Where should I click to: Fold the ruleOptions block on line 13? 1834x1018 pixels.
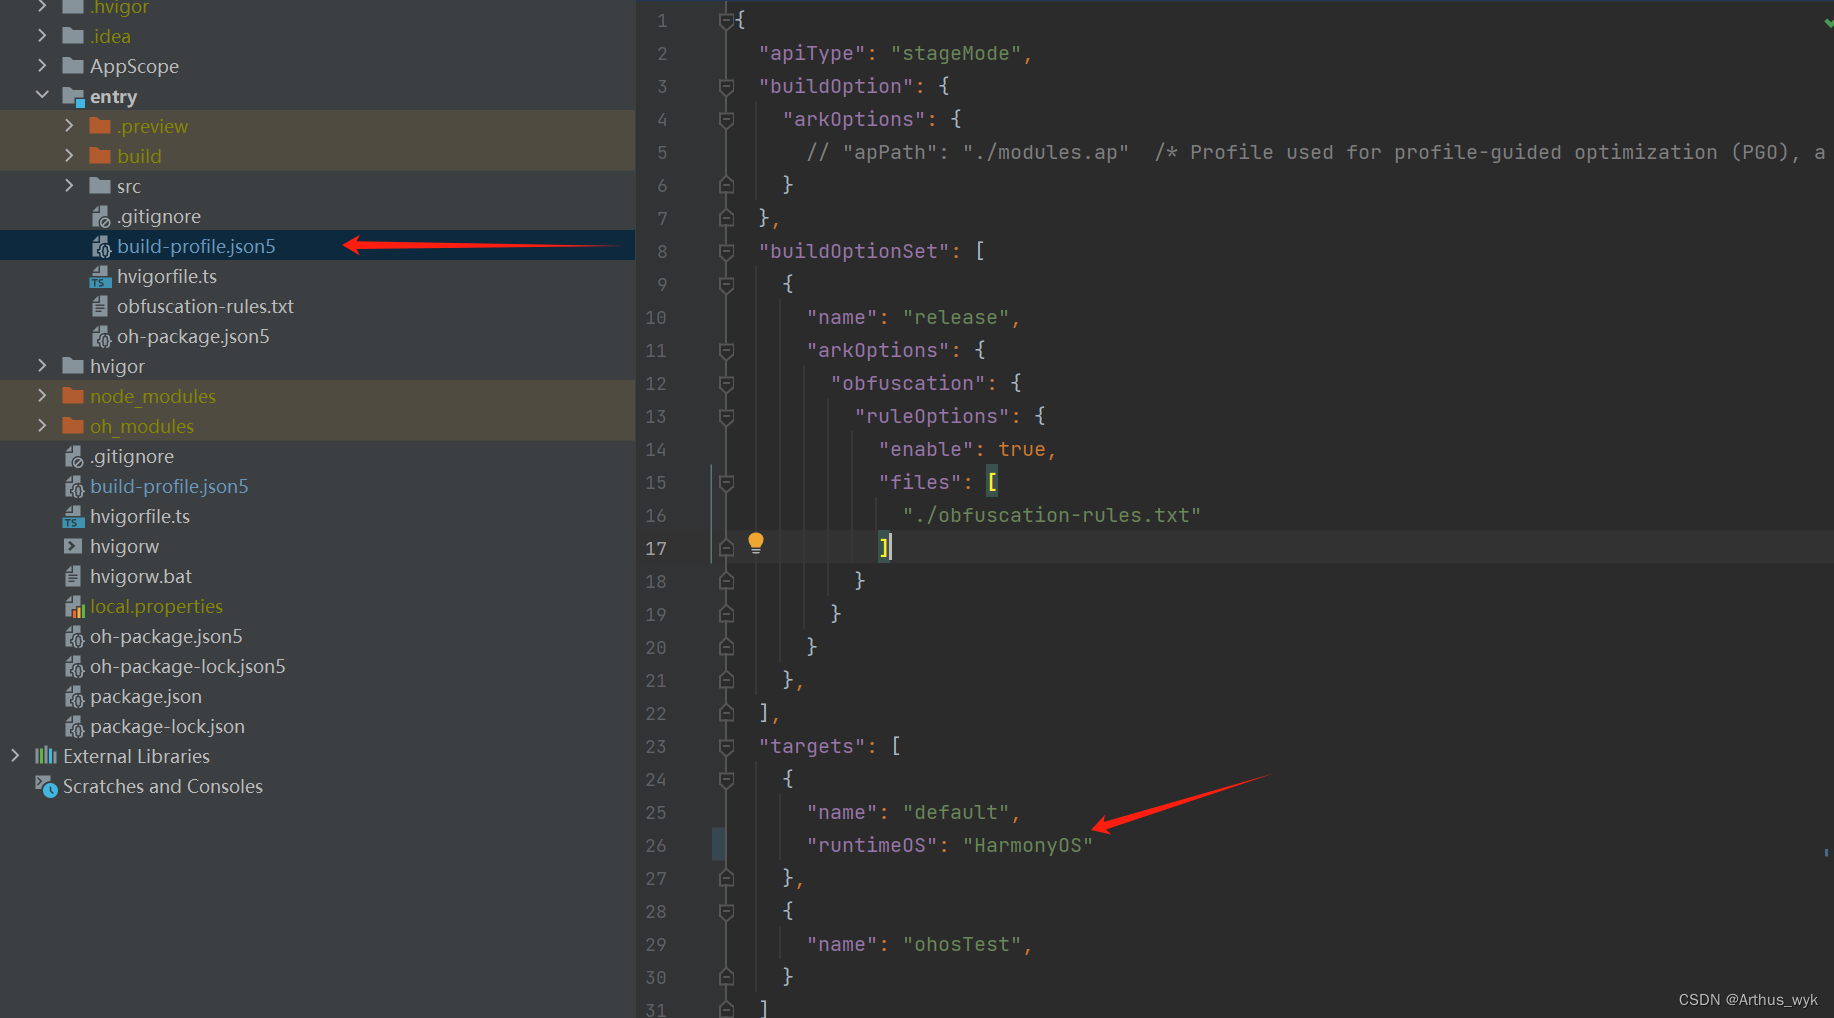tap(727, 417)
